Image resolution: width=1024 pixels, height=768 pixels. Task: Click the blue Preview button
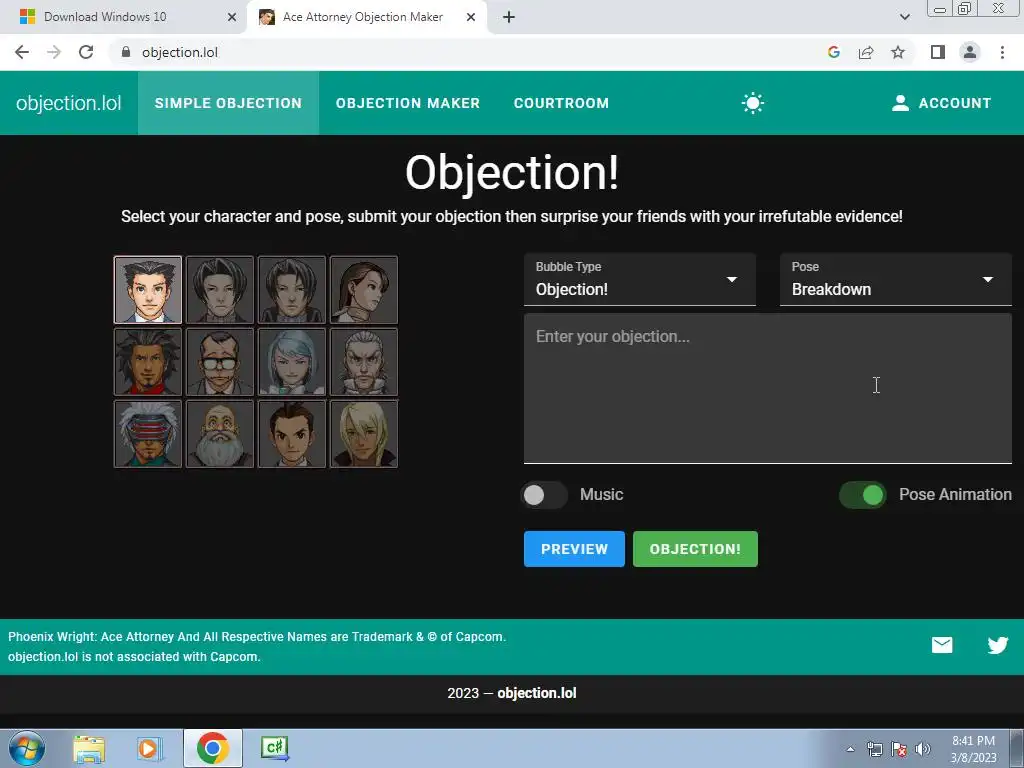tap(574, 549)
